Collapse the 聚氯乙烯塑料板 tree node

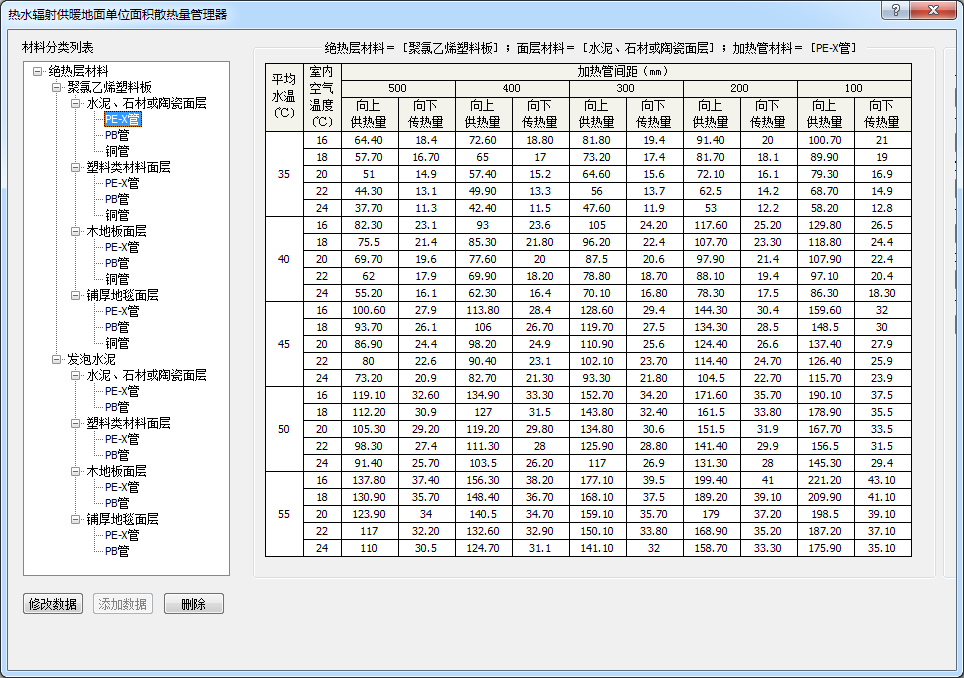tap(57, 87)
